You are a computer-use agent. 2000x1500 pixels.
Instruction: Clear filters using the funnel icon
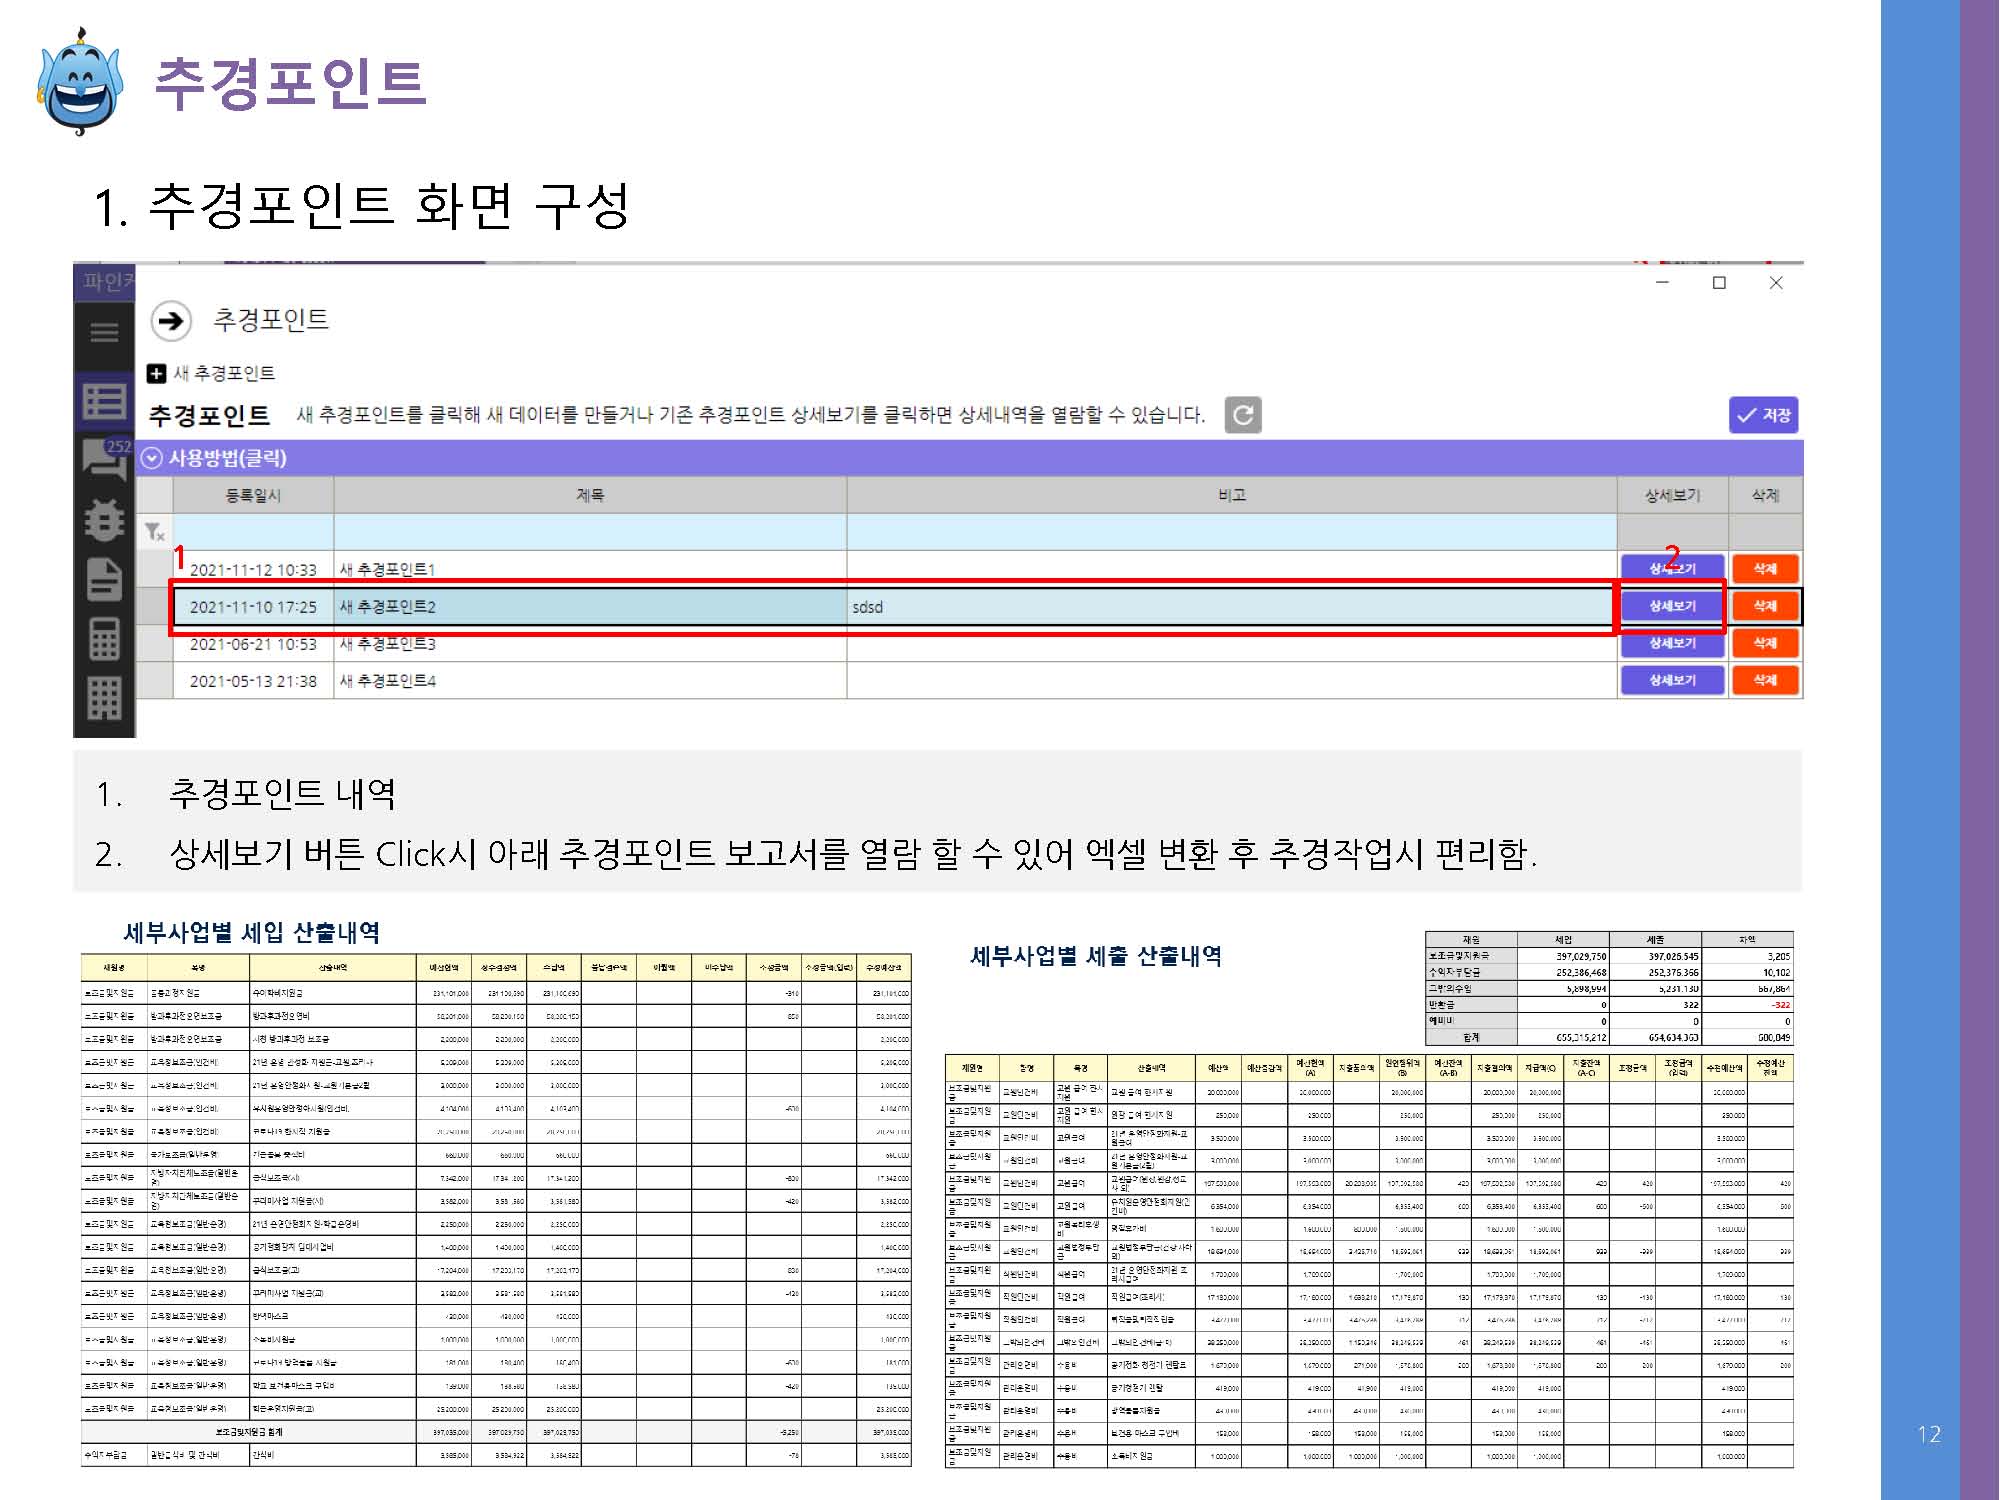(x=154, y=532)
